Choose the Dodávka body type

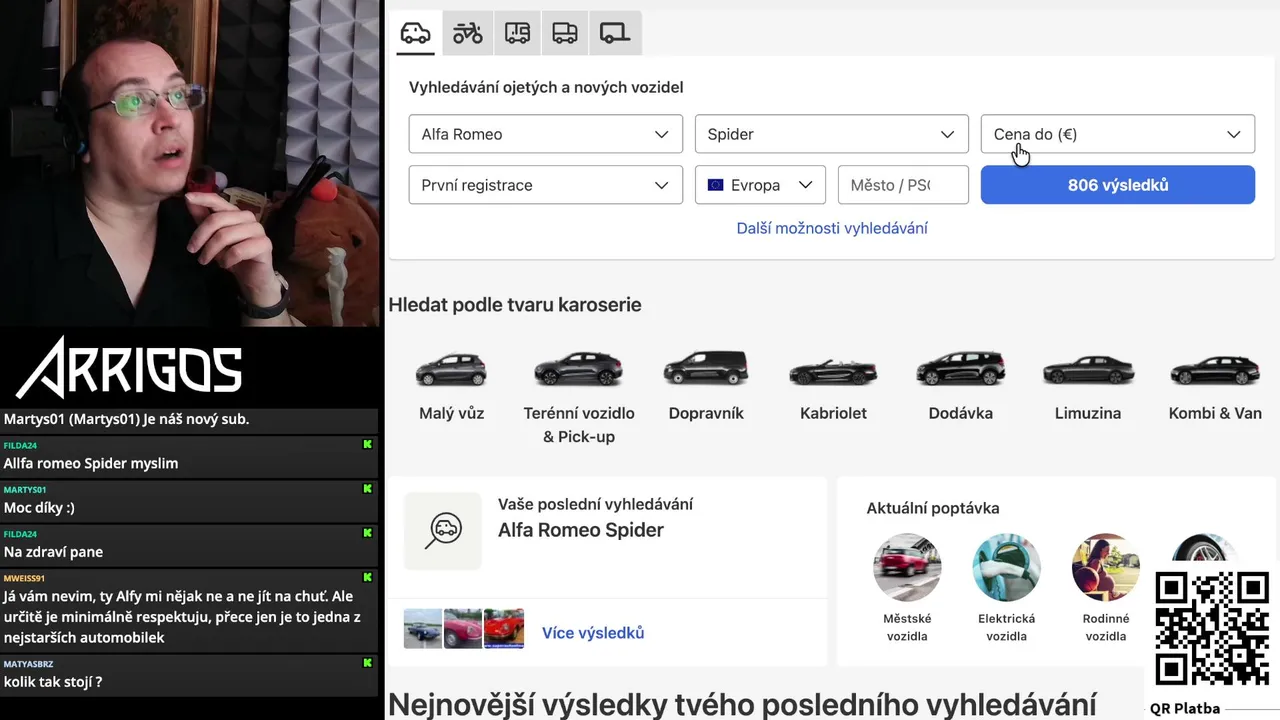point(961,385)
